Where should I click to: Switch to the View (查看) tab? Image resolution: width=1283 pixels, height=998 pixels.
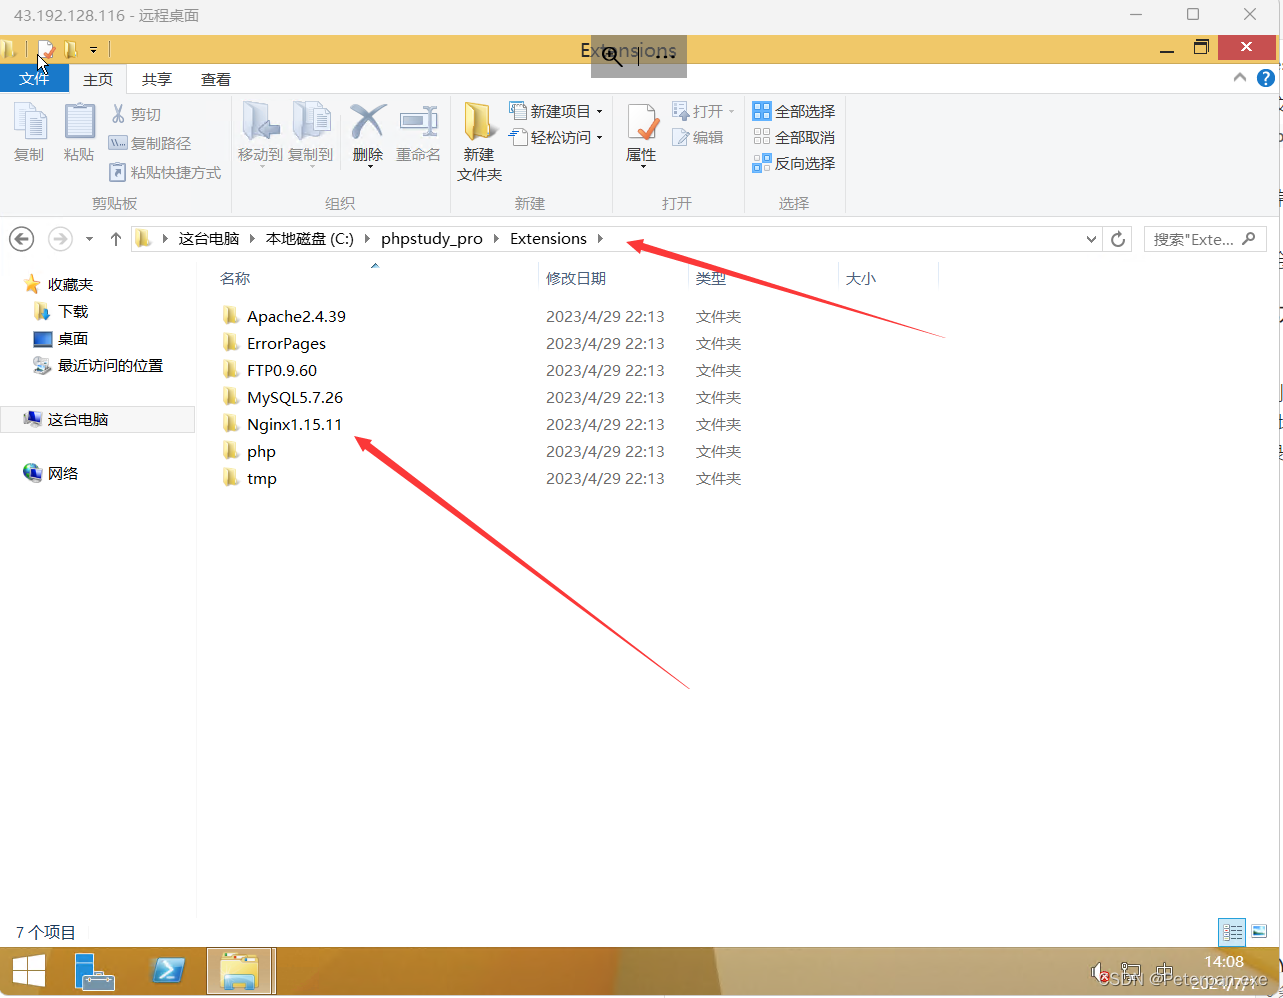(x=216, y=79)
